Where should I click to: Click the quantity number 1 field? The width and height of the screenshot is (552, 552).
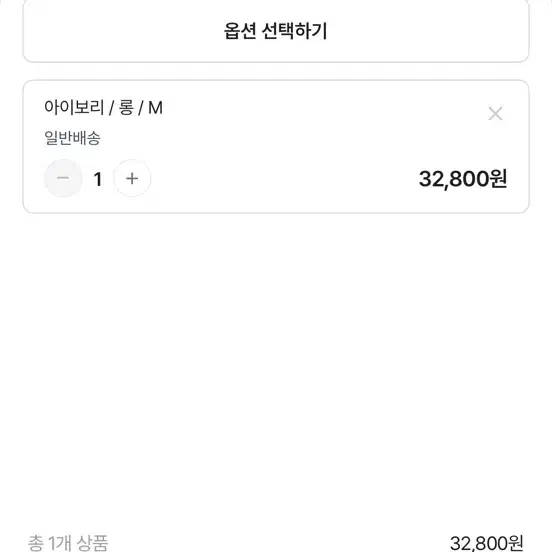tap(98, 179)
